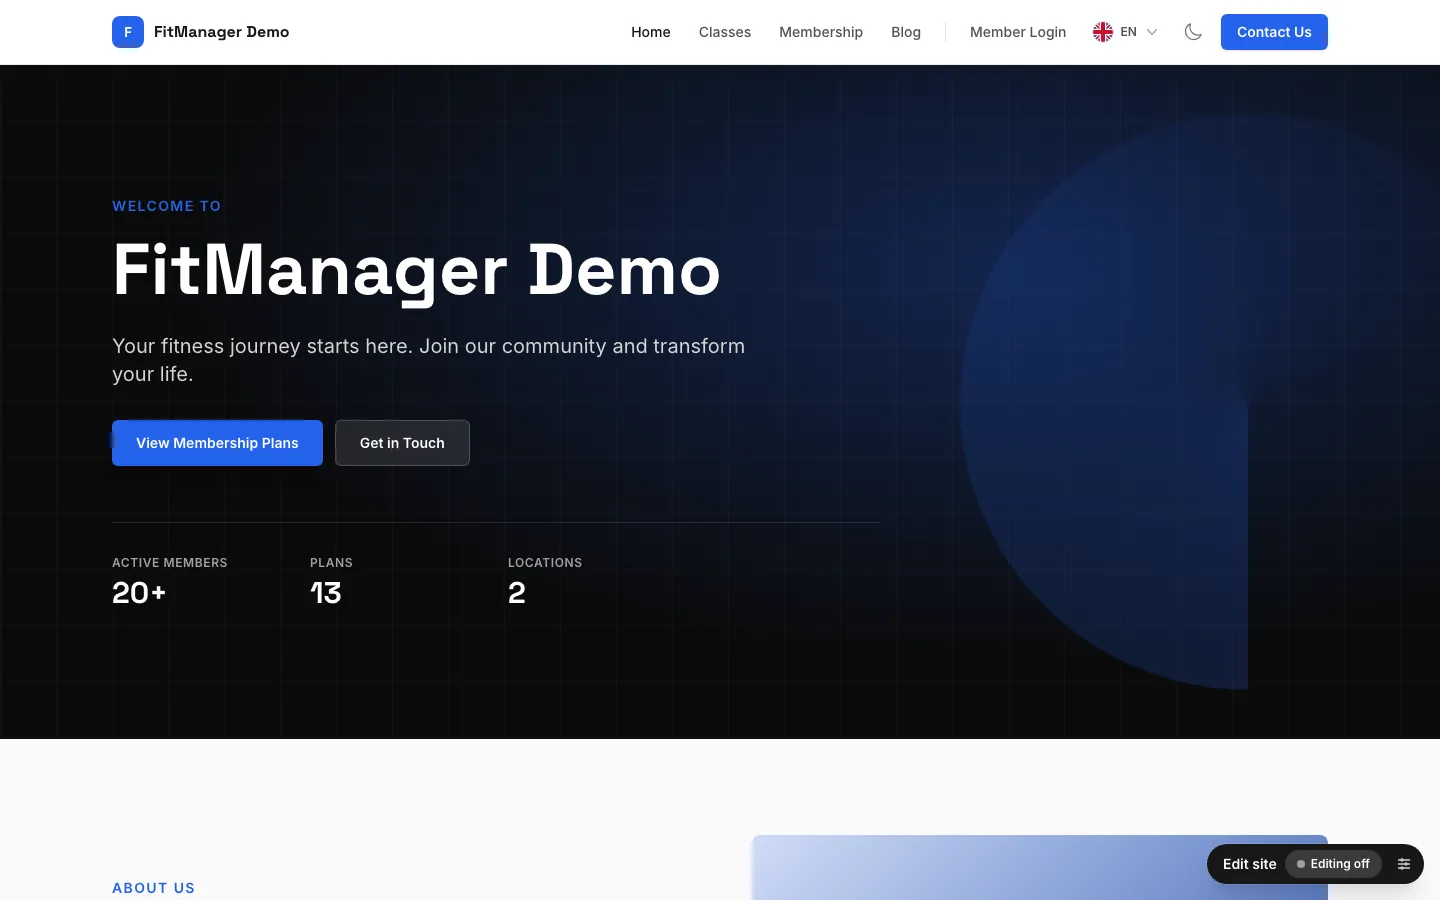The width and height of the screenshot is (1440, 900).
Task: Click the WELCOME TO eyebrow text
Action: (167, 206)
